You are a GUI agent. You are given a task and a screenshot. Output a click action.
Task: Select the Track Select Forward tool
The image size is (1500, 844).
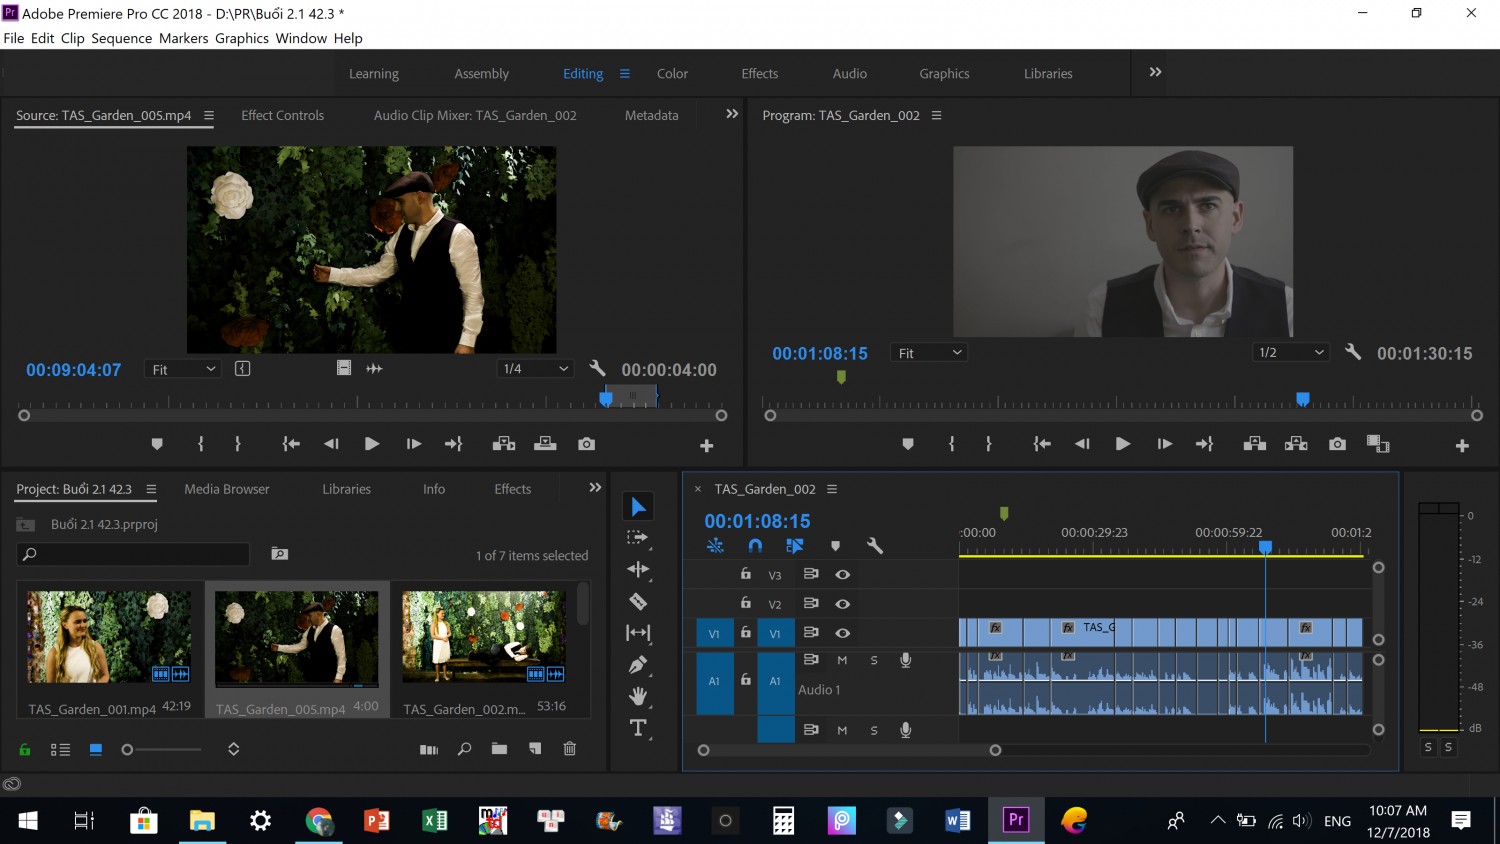coord(638,538)
